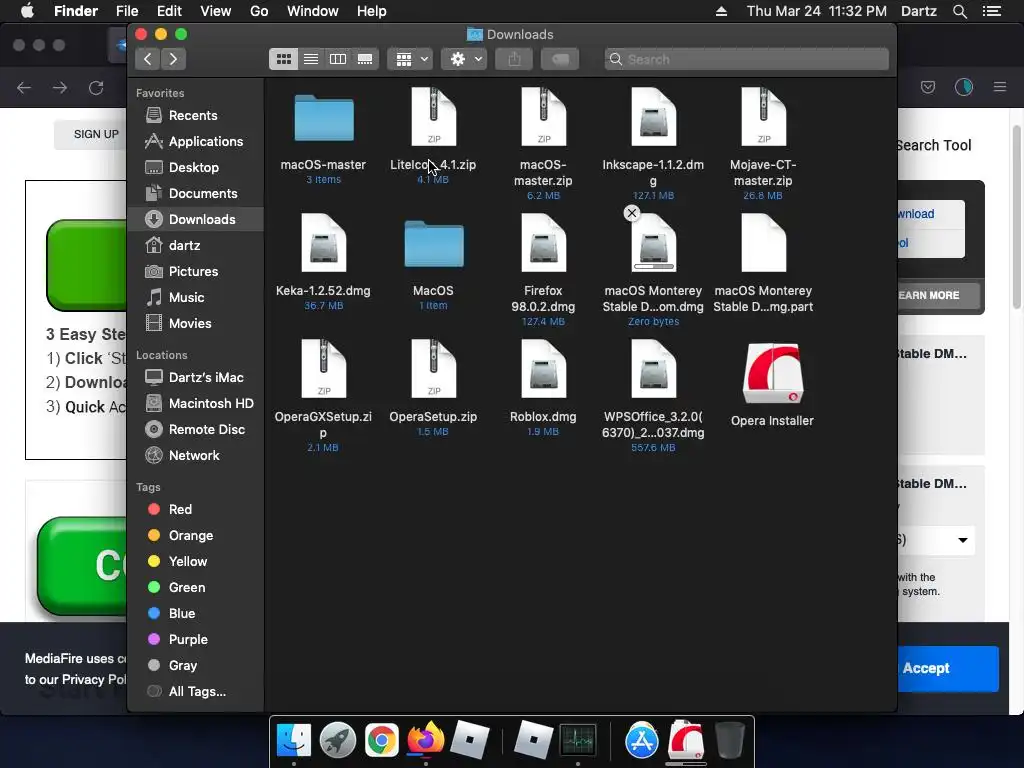Switch Finder to icon view

click(283, 59)
